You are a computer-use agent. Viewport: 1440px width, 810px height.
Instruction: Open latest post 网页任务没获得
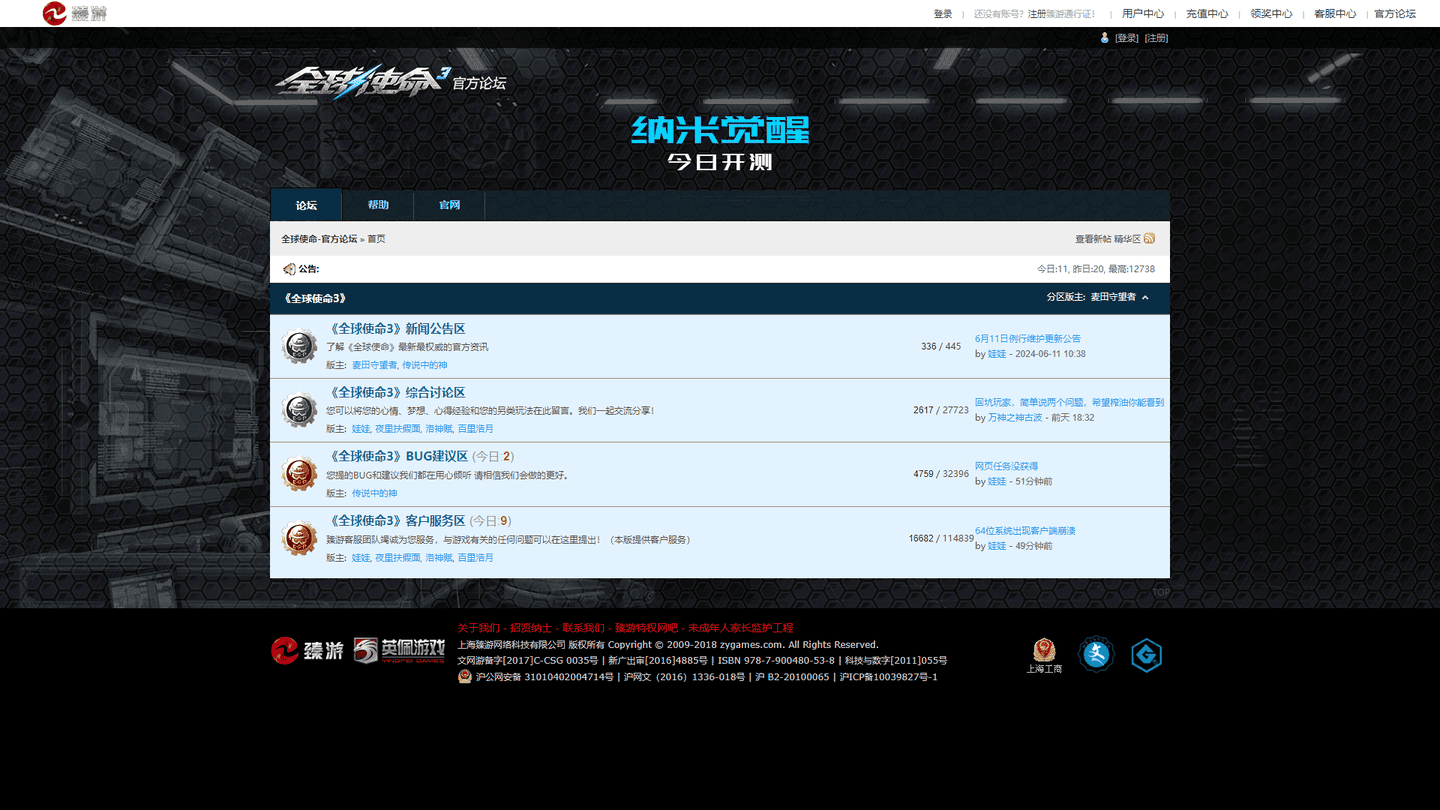[1006, 466]
